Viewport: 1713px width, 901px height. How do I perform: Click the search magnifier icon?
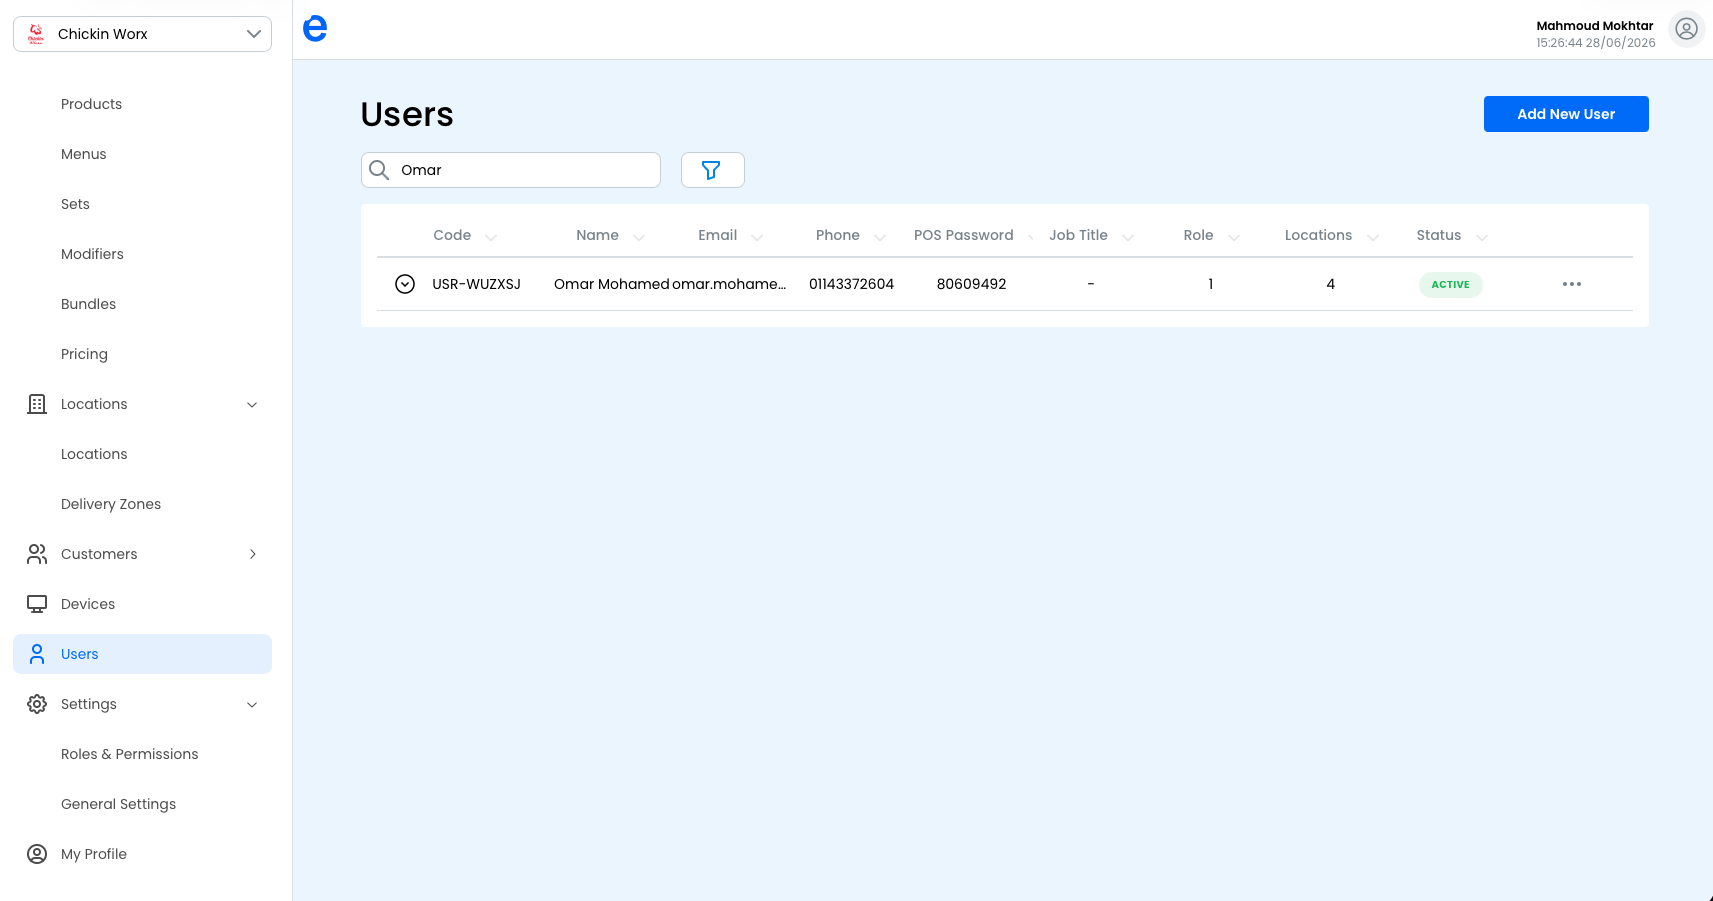click(x=379, y=170)
